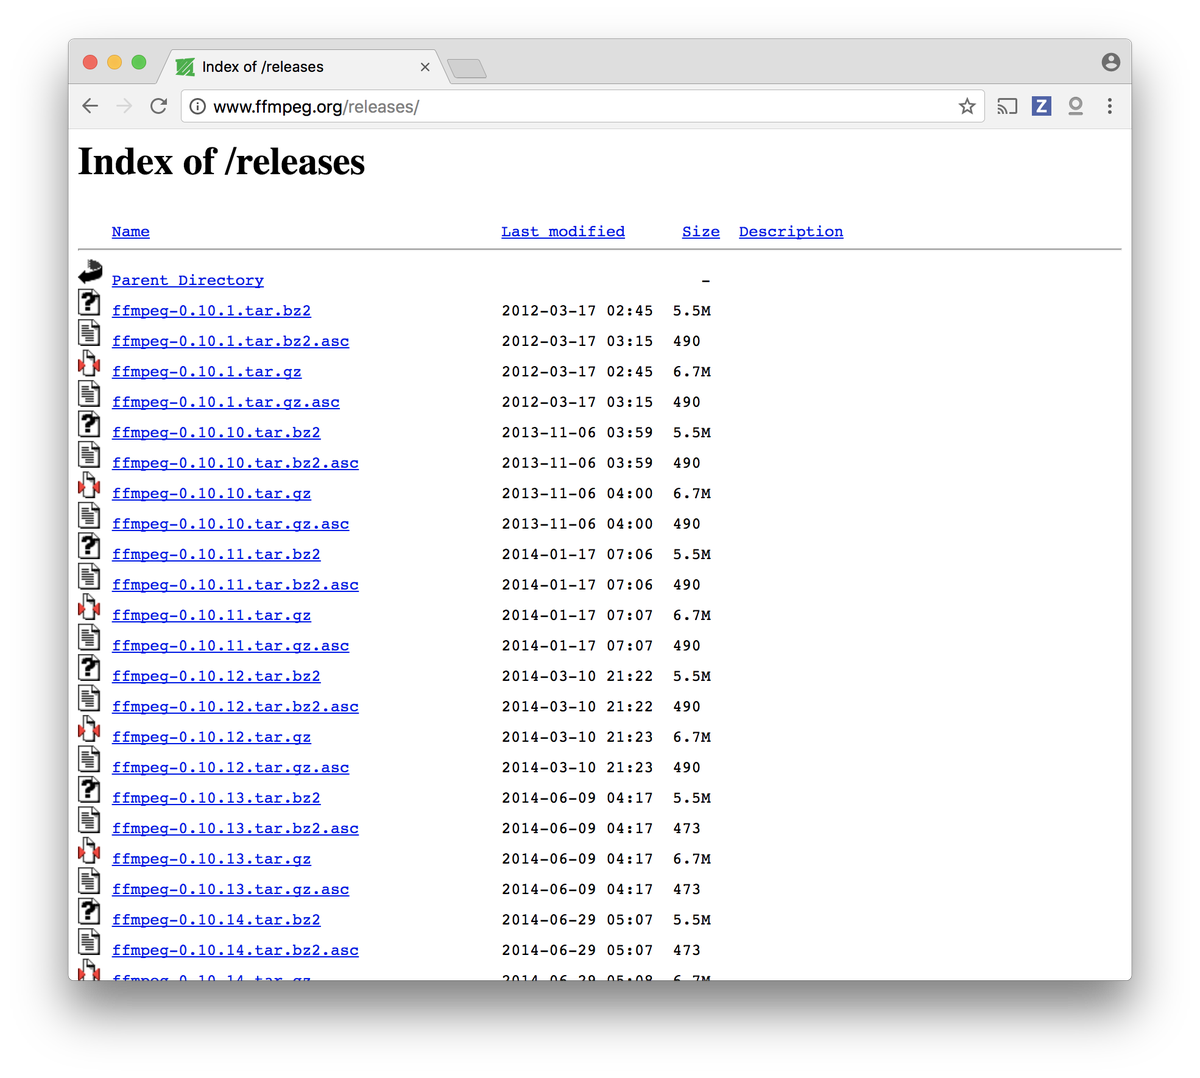Click text-file icon beside ffmpeg-0.10.11.tar.gz.asc

[89, 637]
